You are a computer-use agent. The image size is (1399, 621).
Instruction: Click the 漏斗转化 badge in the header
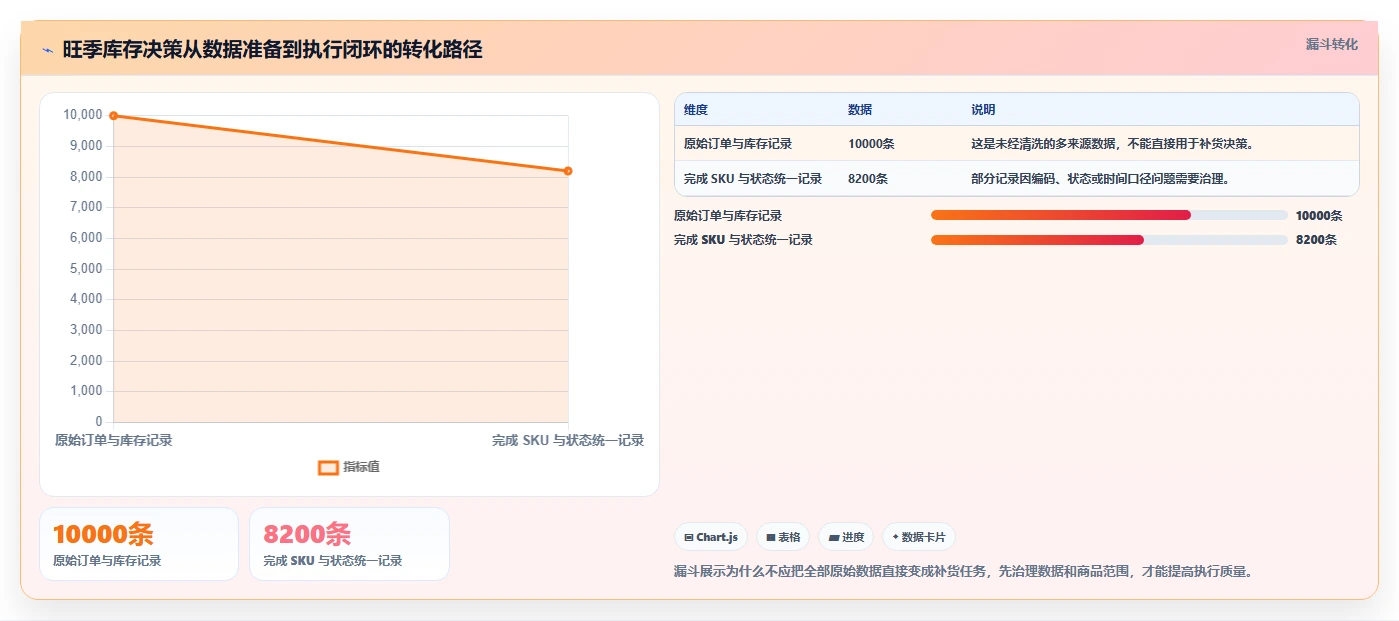[1331, 45]
